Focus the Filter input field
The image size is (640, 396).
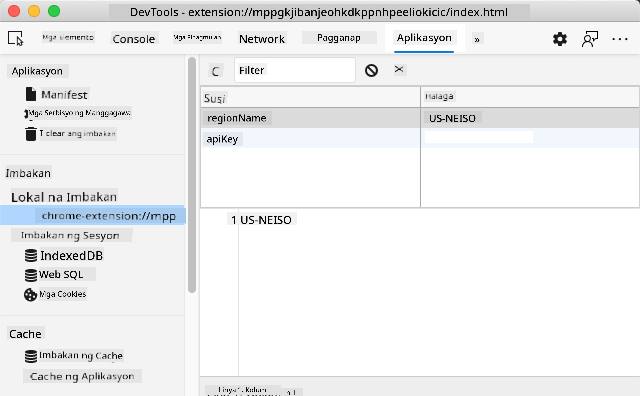click(295, 70)
